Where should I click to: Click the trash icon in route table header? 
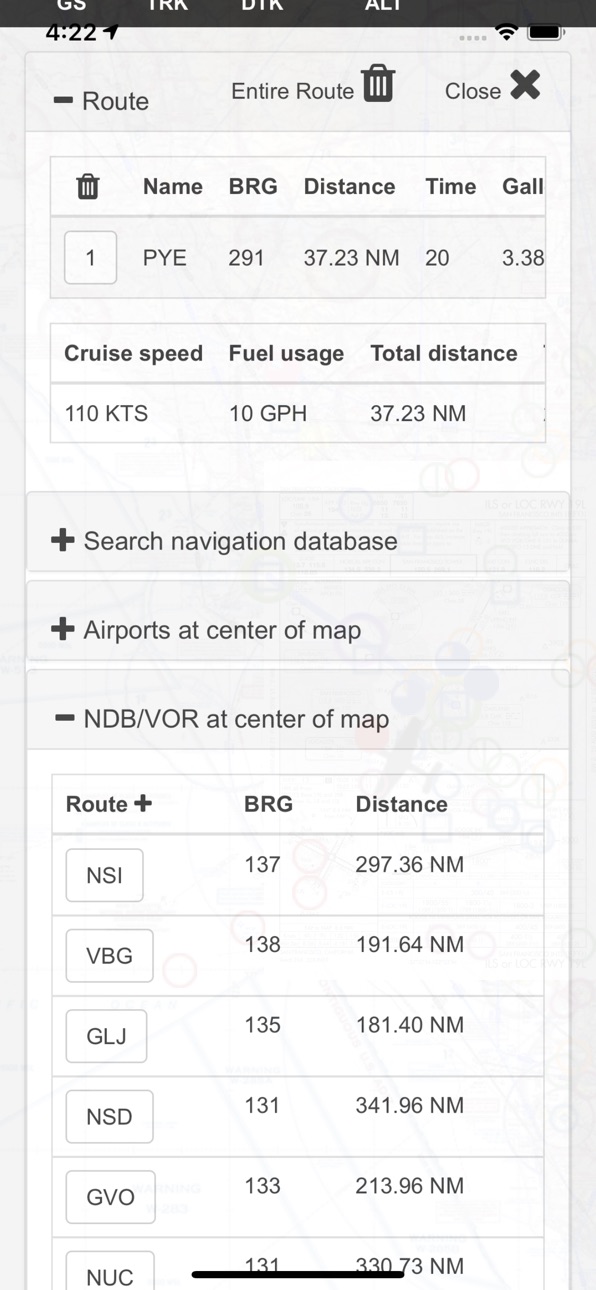88,186
